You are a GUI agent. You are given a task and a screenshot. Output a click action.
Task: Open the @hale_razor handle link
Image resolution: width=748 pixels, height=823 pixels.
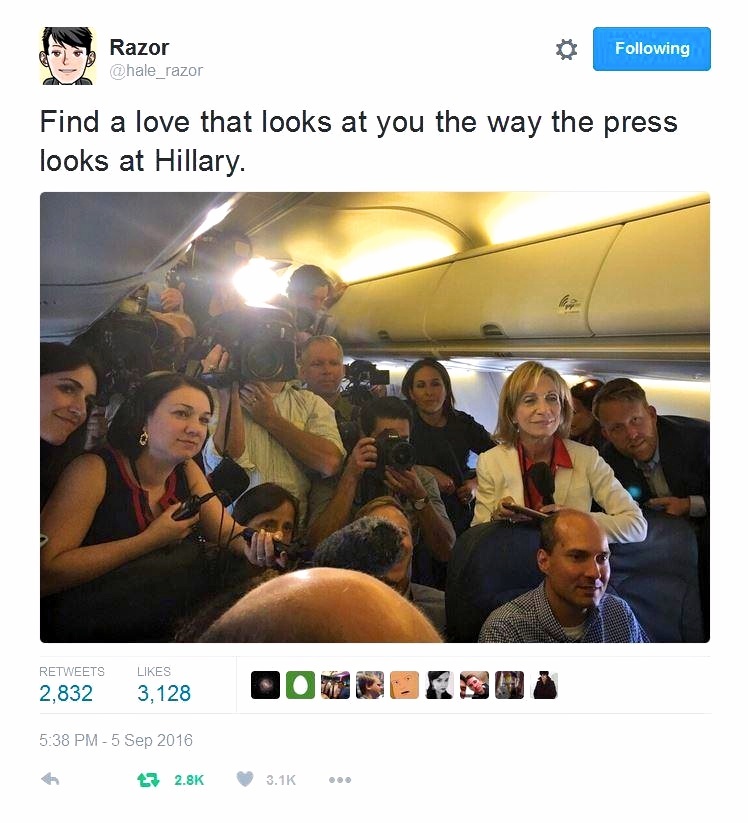pyautogui.click(x=156, y=70)
